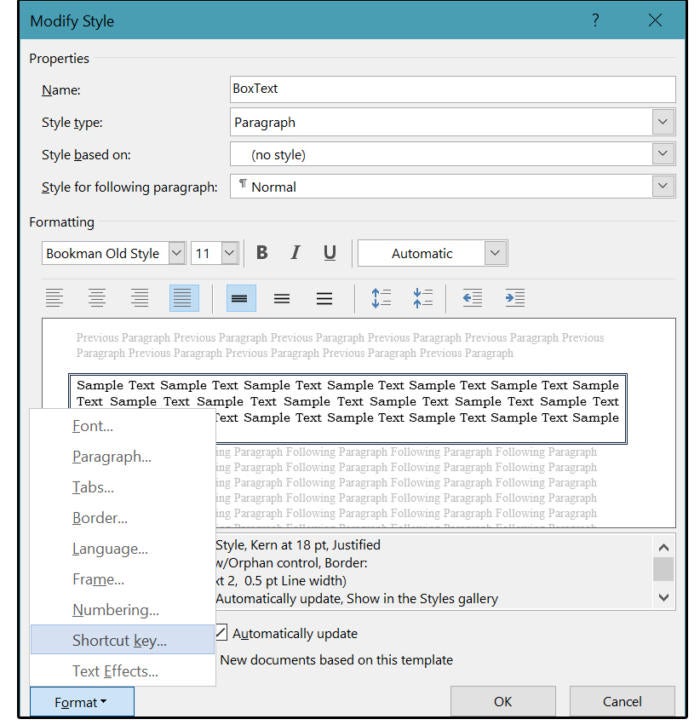Expand Style based on dropdown

point(663,154)
